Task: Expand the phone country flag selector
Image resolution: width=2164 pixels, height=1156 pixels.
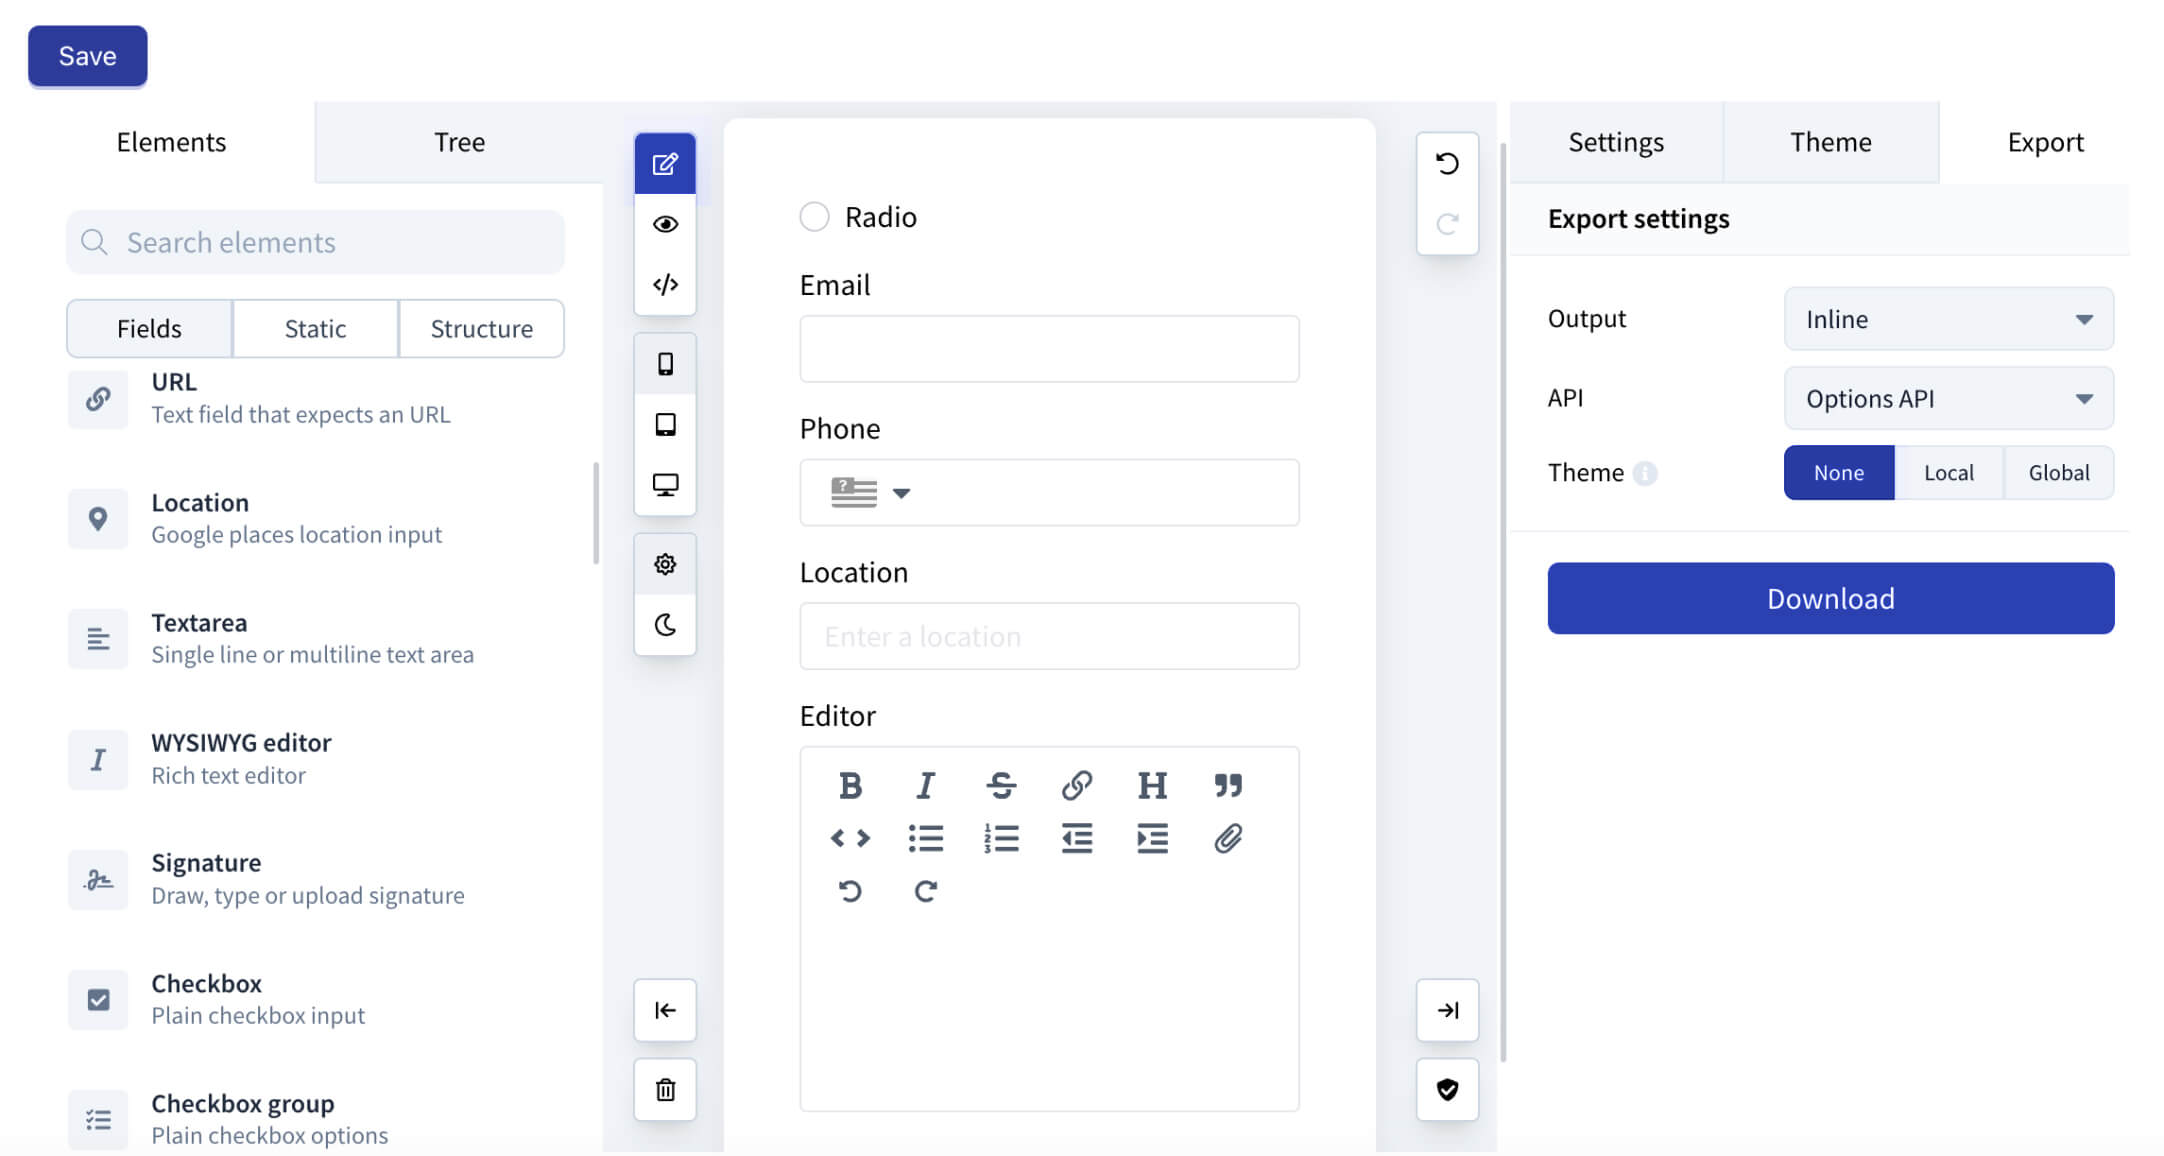Action: tap(870, 493)
